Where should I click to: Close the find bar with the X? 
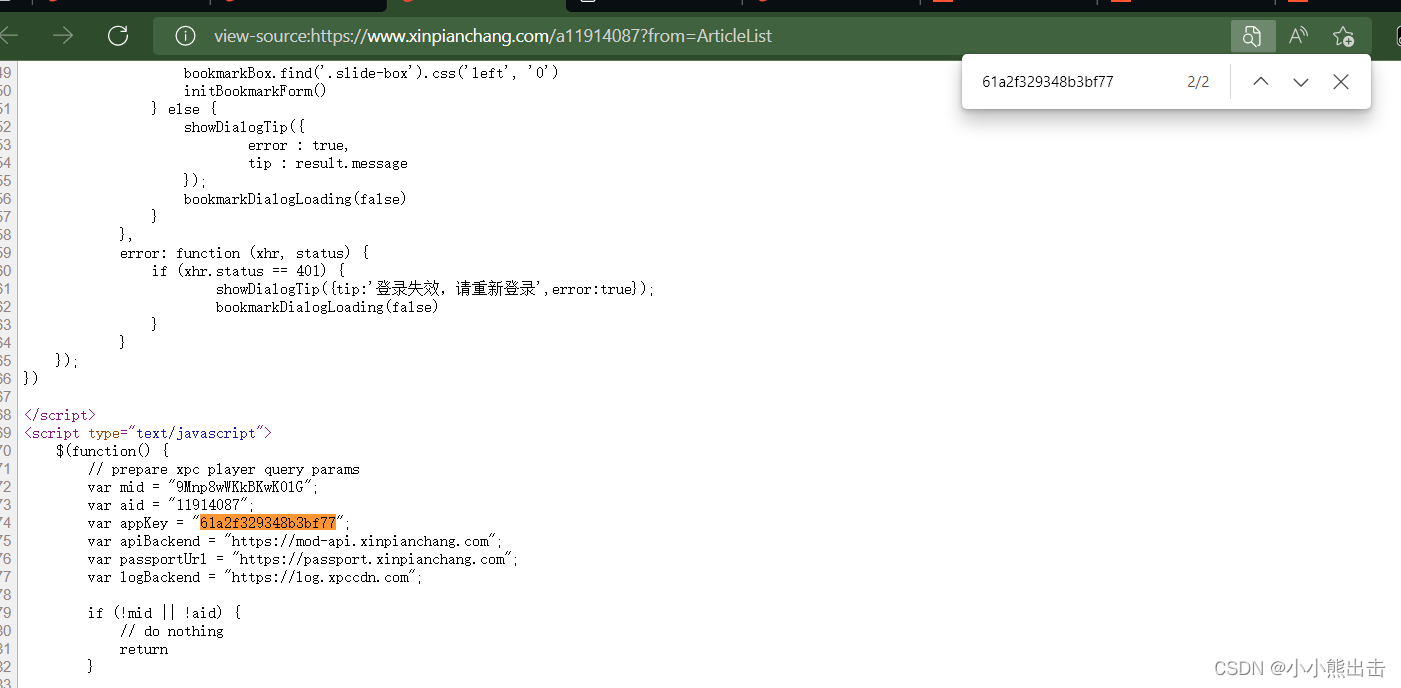coord(1341,82)
